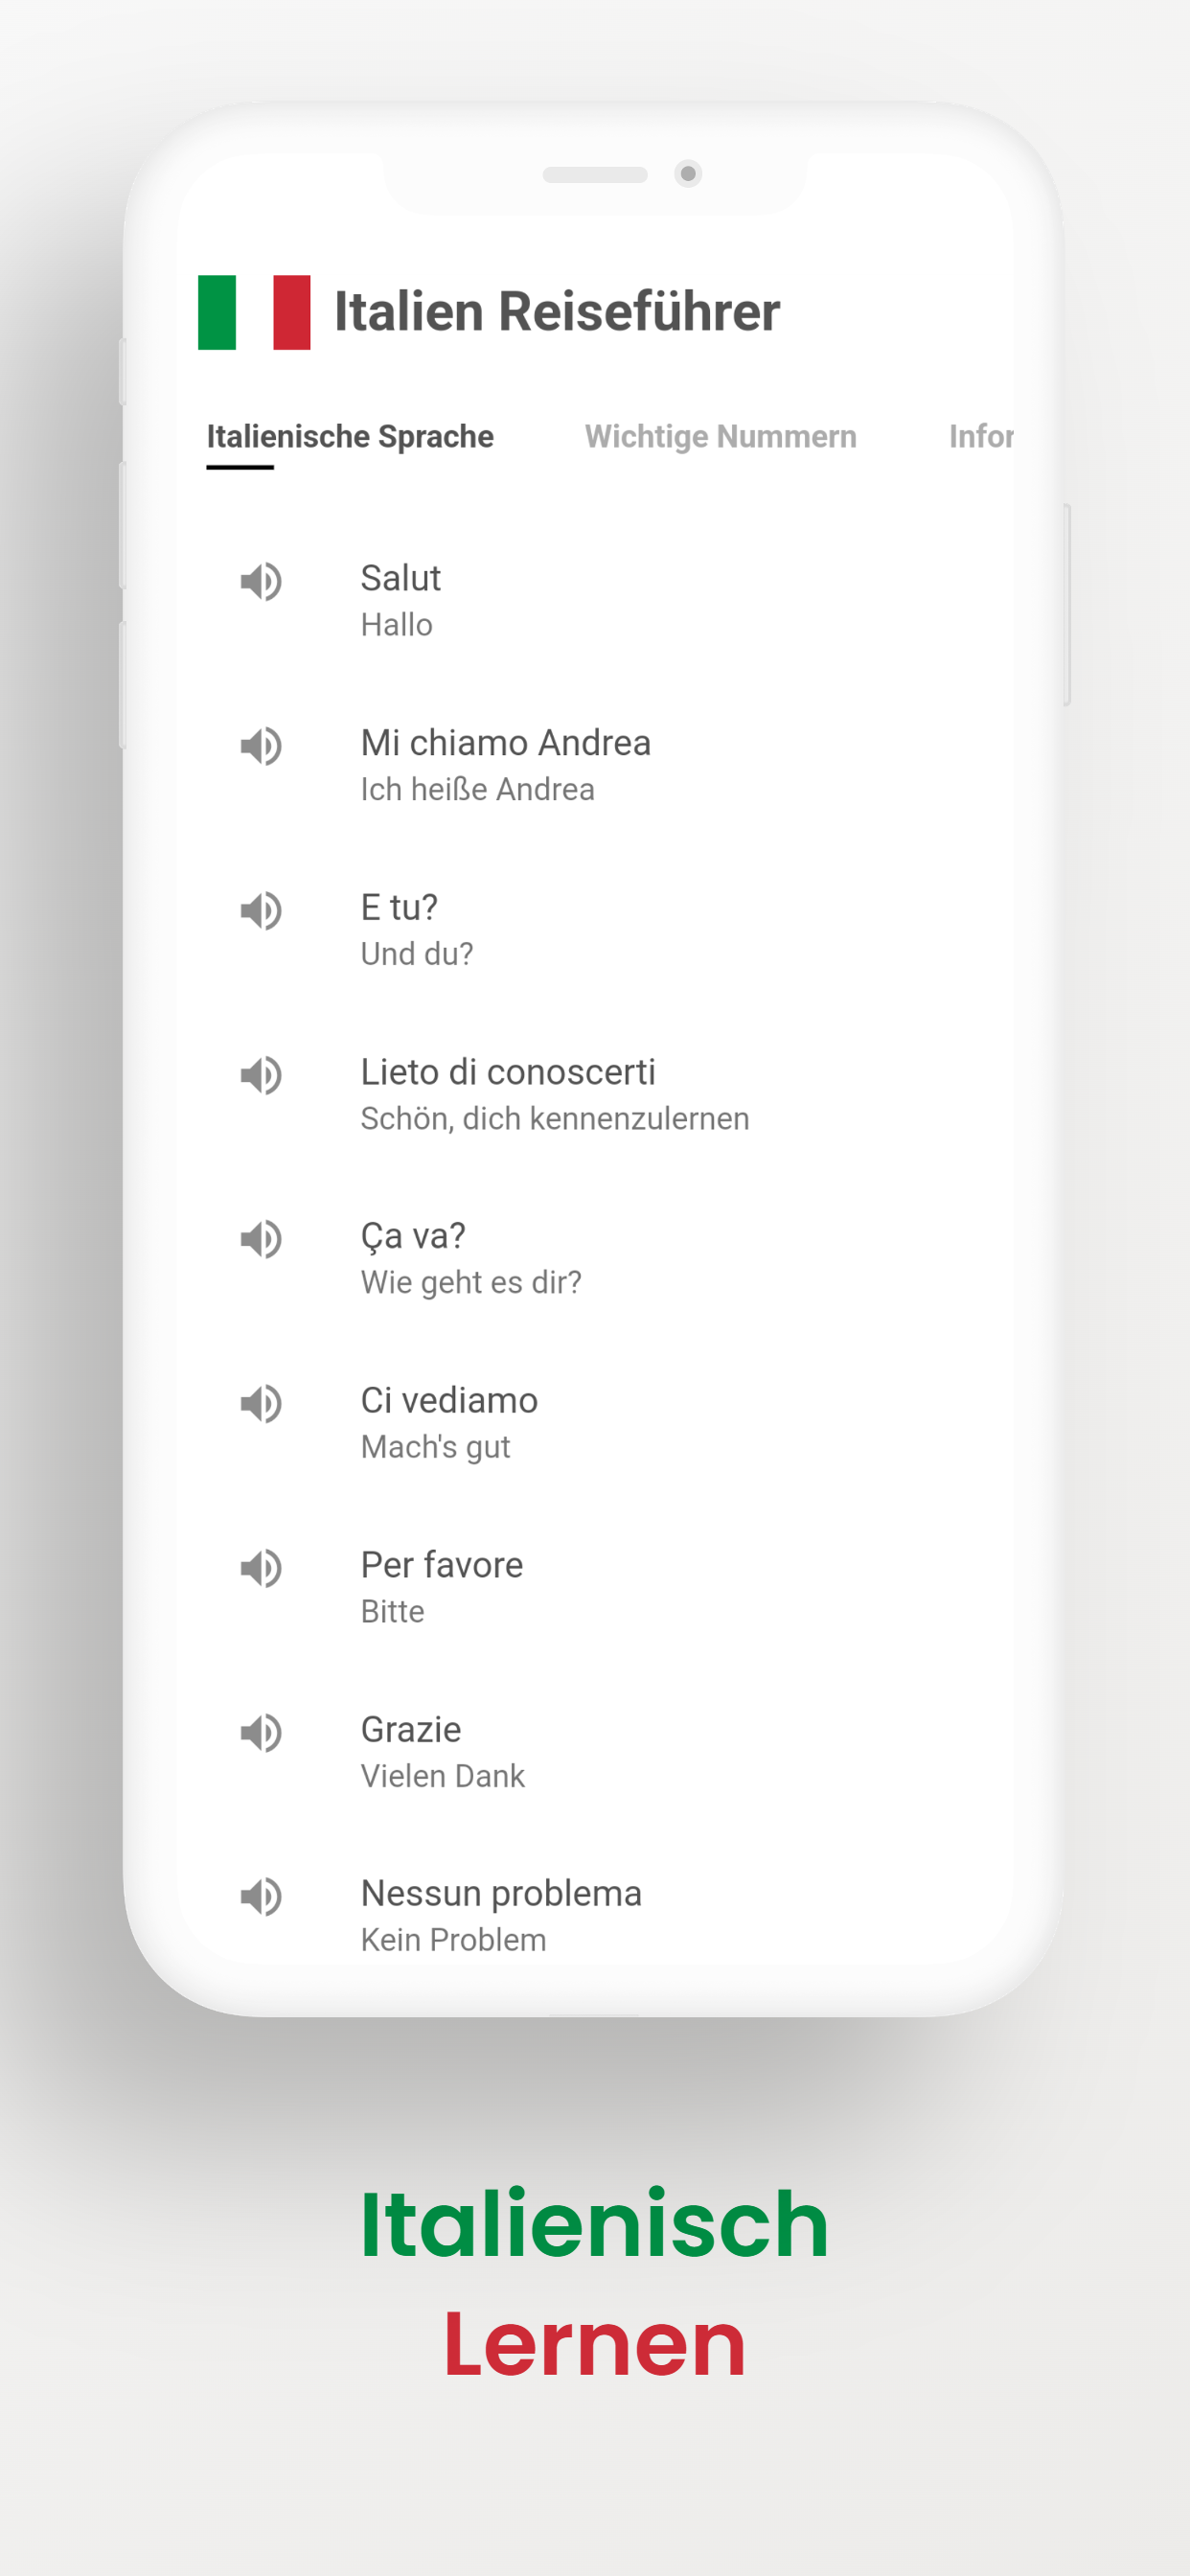Image resolution: width=1190 pixels, height=2576 pixels.
Task: Hear pronunciation of Per favore
Action: click(x=260, y=1568)
